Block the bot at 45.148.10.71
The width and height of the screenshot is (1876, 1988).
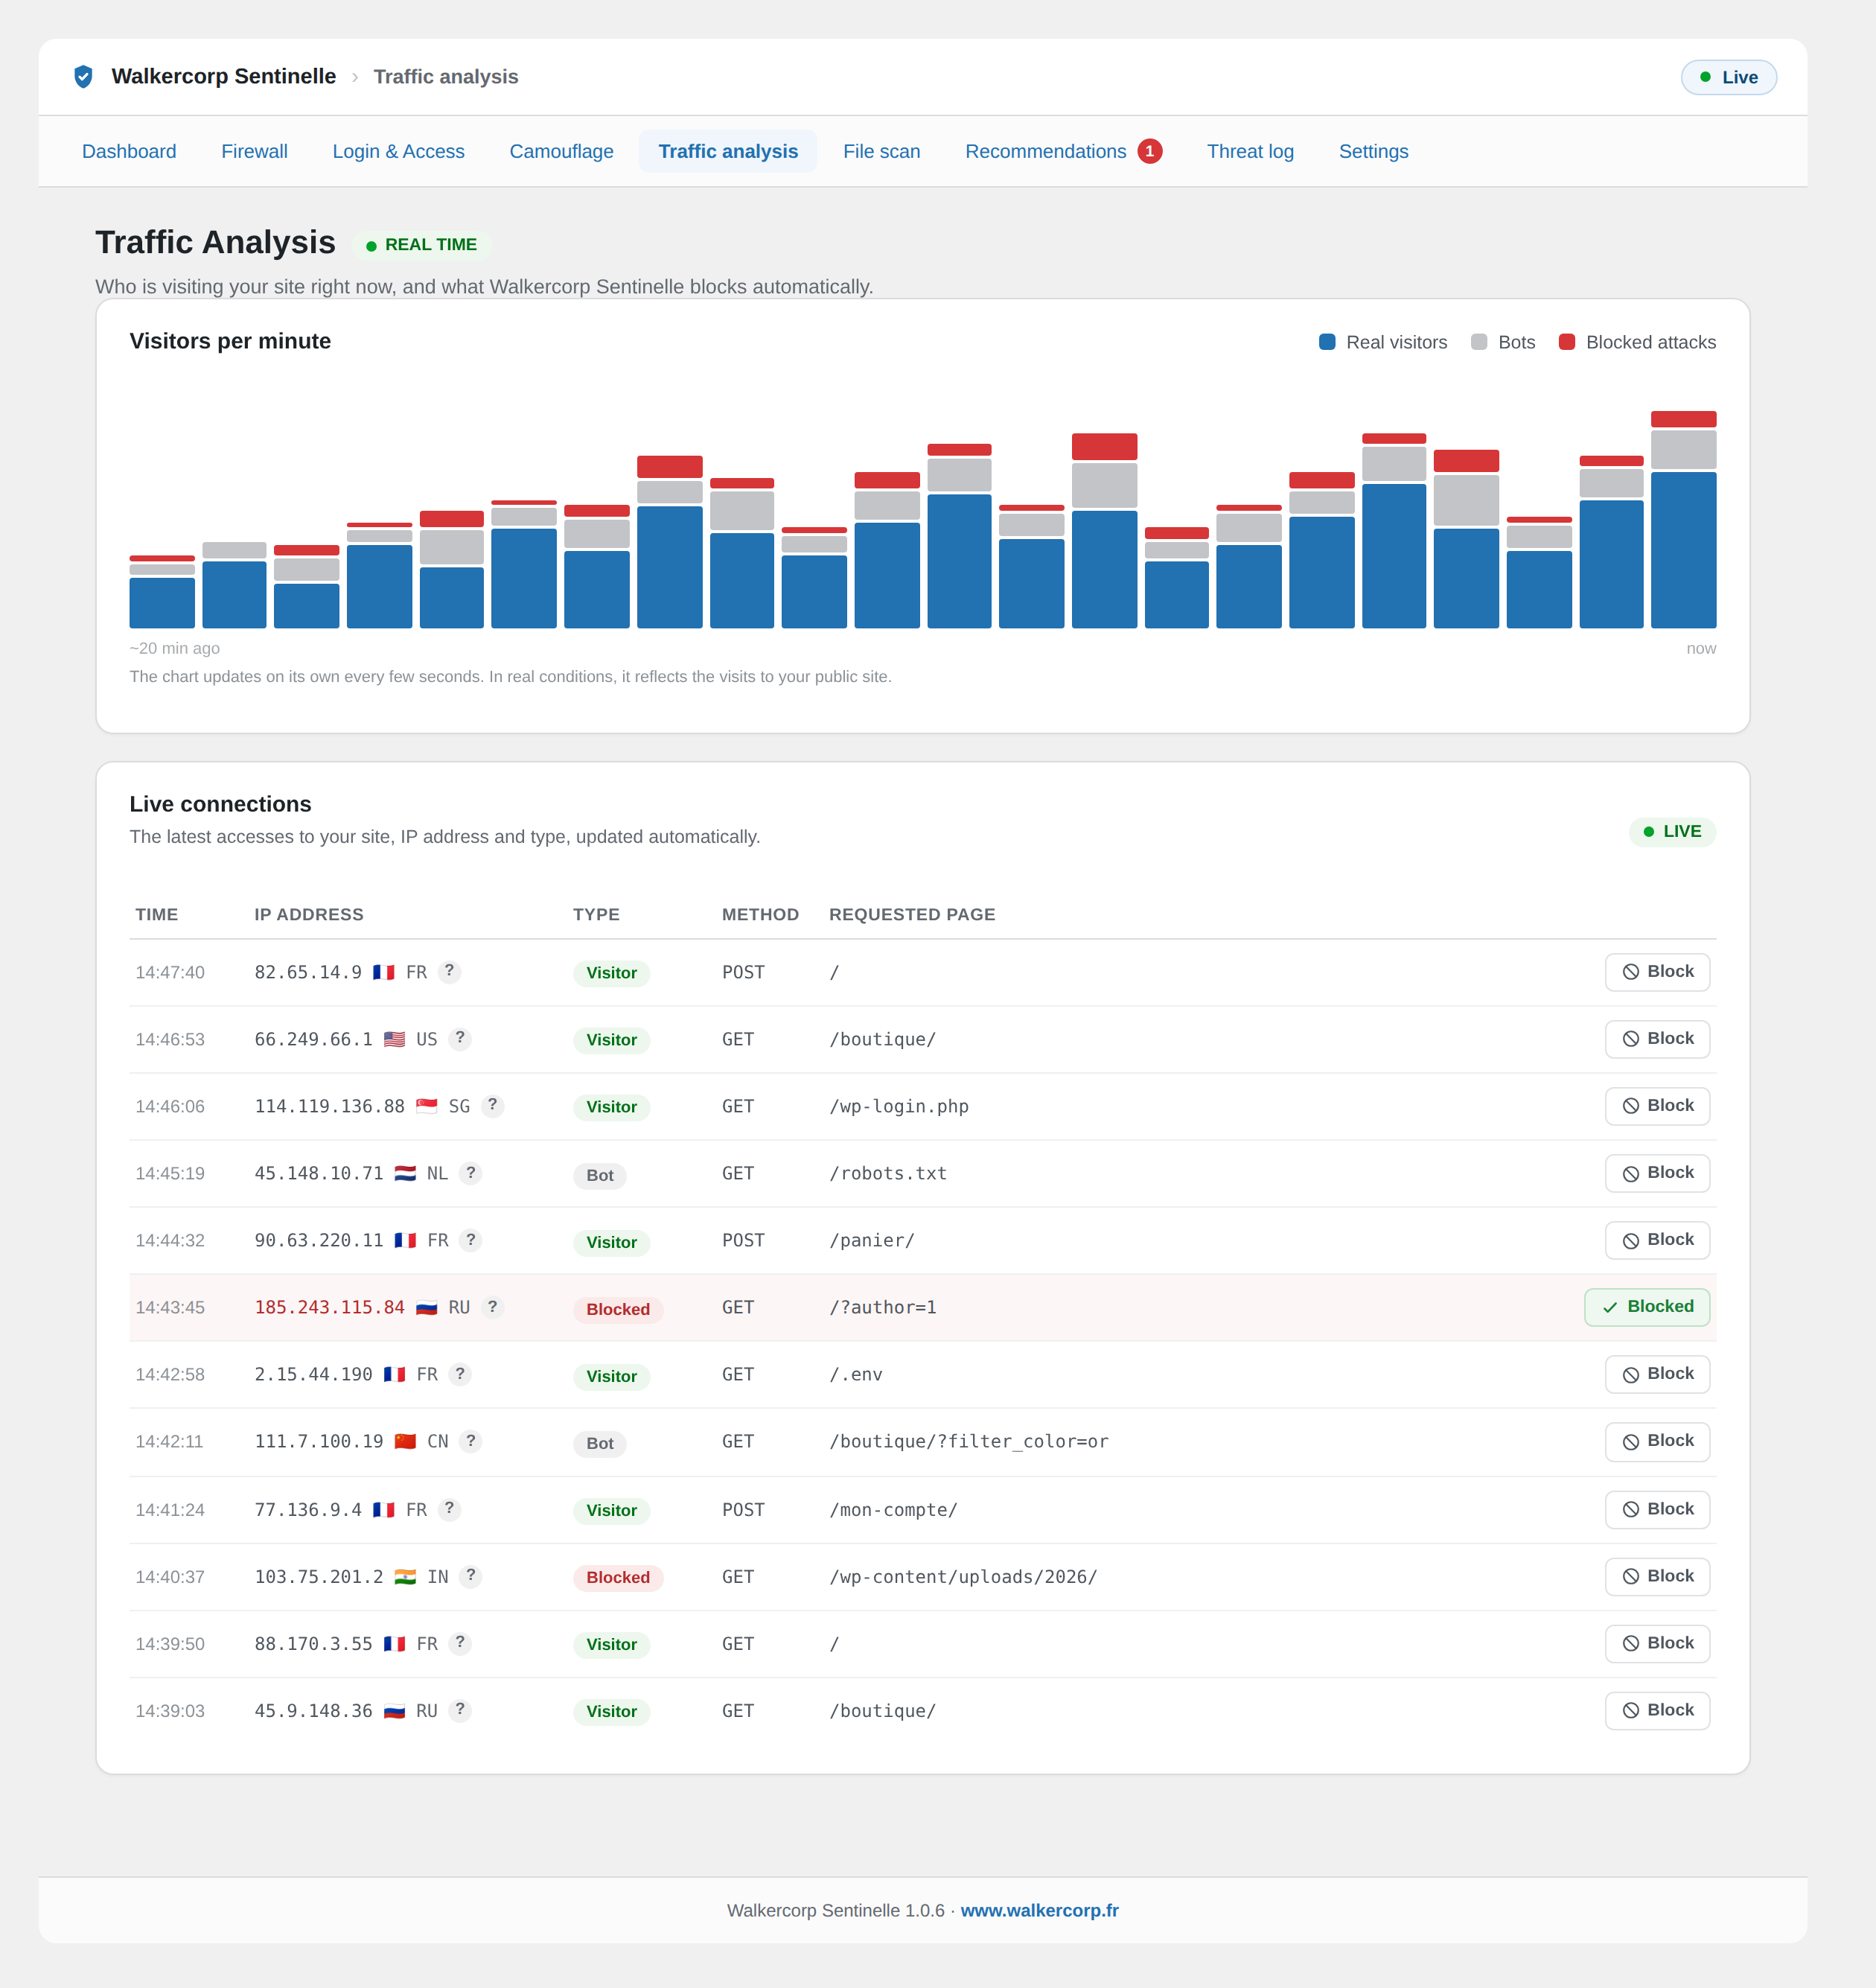(1657, 1172)
